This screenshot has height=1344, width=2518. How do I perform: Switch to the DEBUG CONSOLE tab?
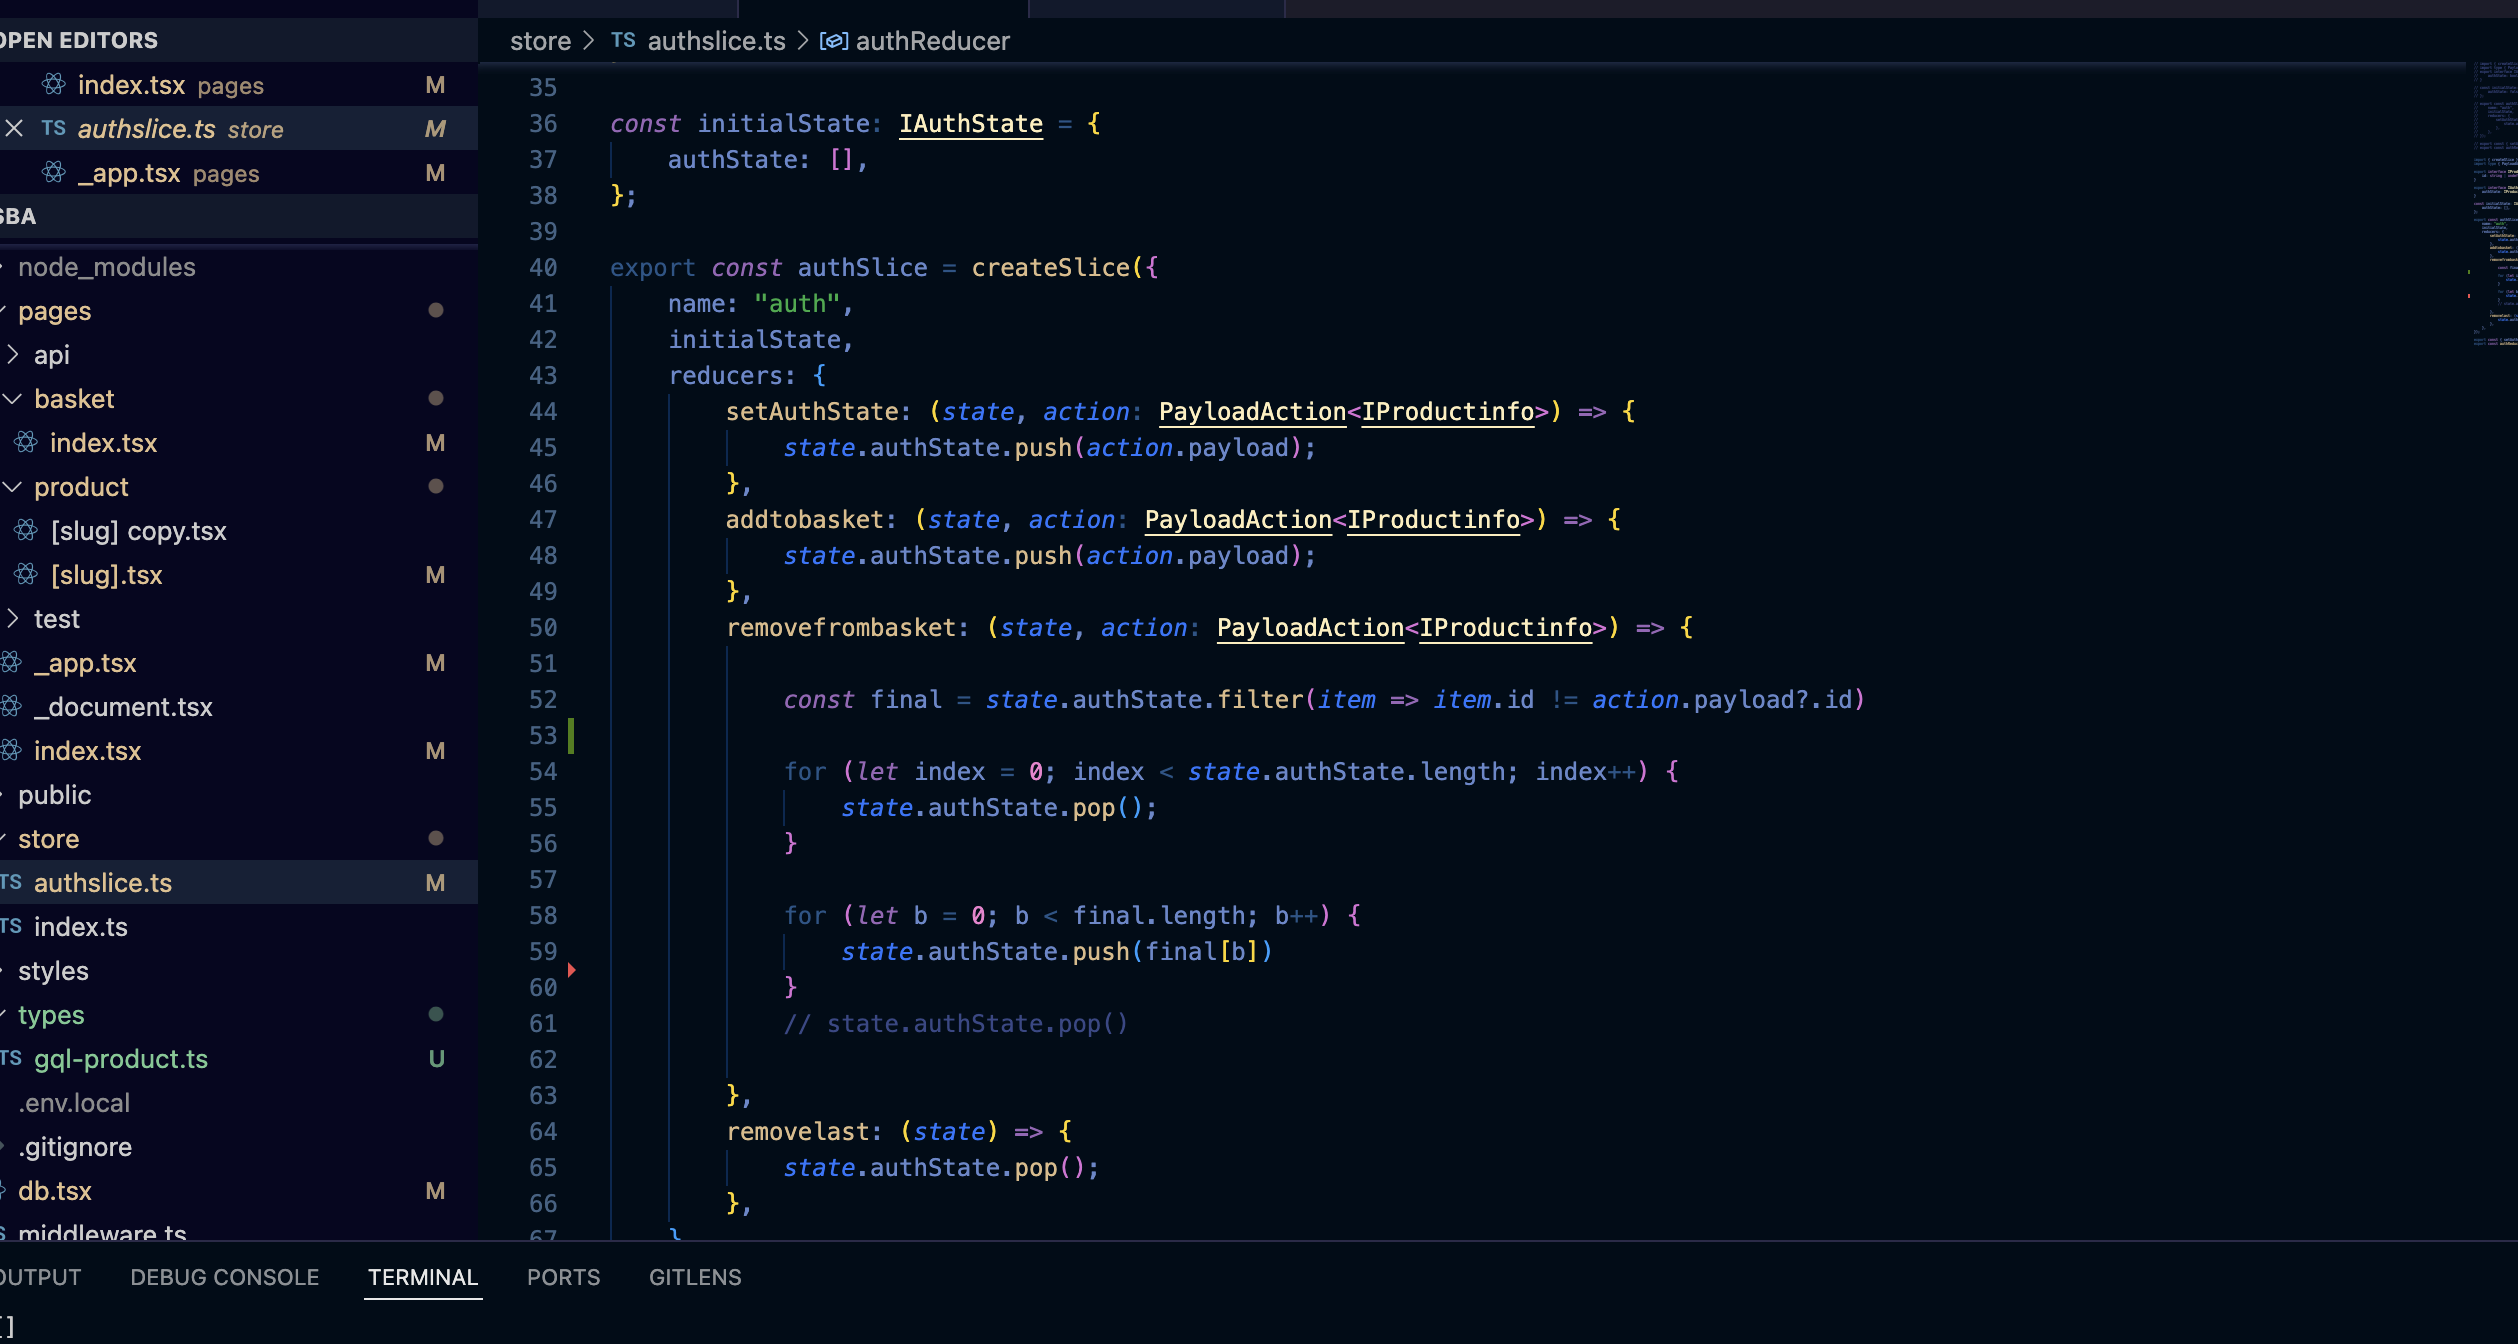(224, 1277)
